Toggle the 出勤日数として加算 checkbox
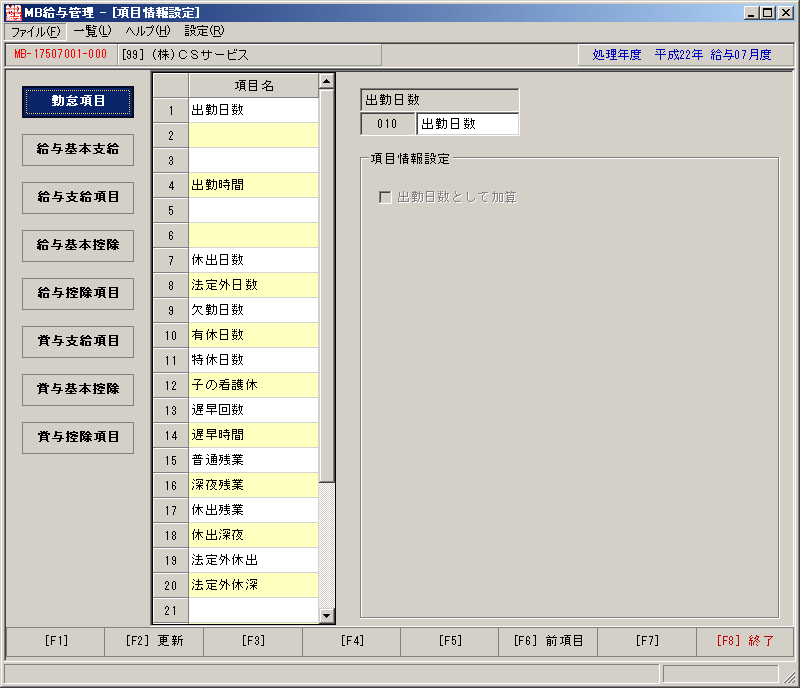This screenshot has height=688, width=800. tap(385, 197)
